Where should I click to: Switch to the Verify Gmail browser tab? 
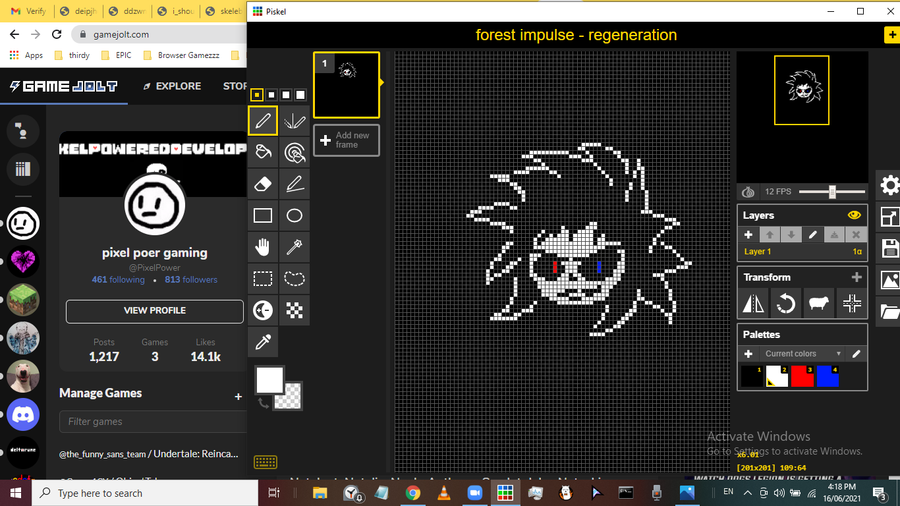(x=29, y=11)
